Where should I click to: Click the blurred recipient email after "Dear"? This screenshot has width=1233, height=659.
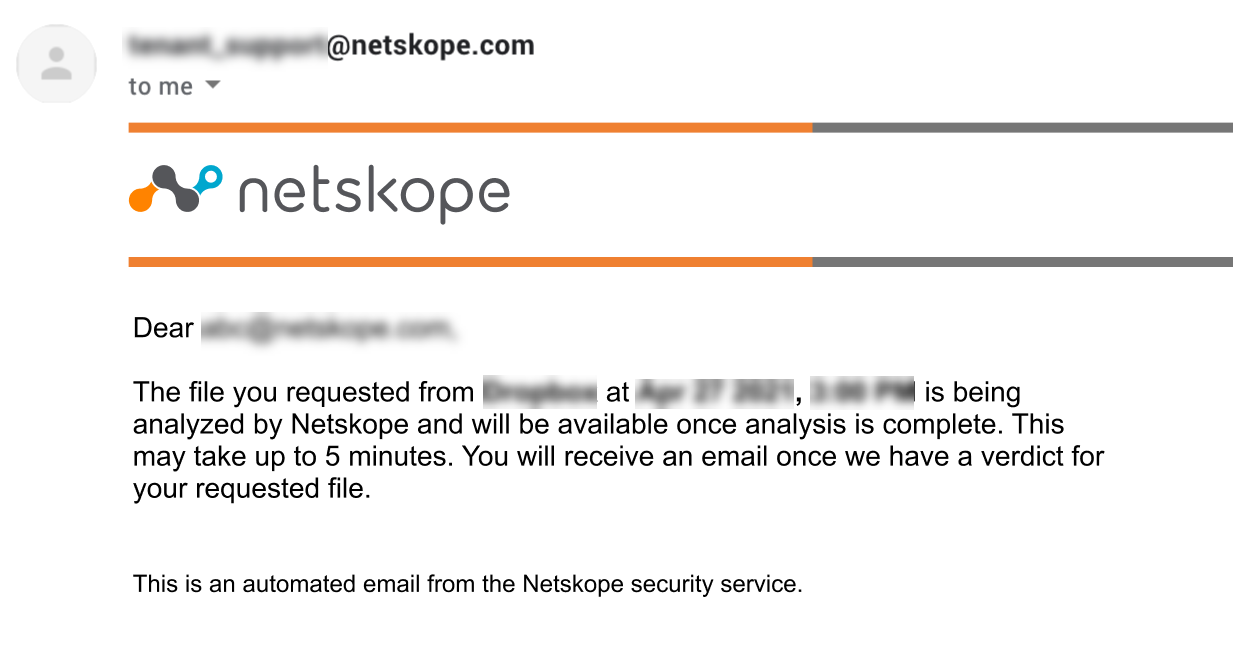[329, 328]
